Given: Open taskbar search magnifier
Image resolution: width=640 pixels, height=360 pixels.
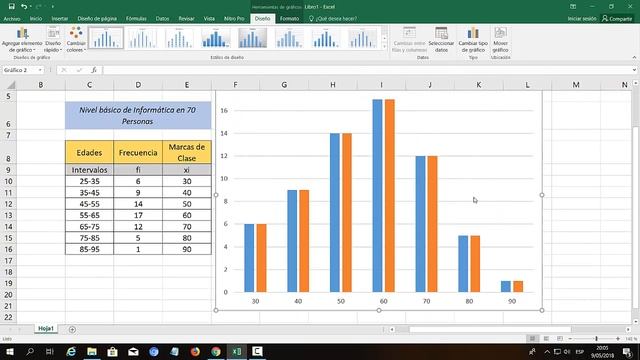Looking at the screenshot, I should pyautogui.click(x=30, y=351).
